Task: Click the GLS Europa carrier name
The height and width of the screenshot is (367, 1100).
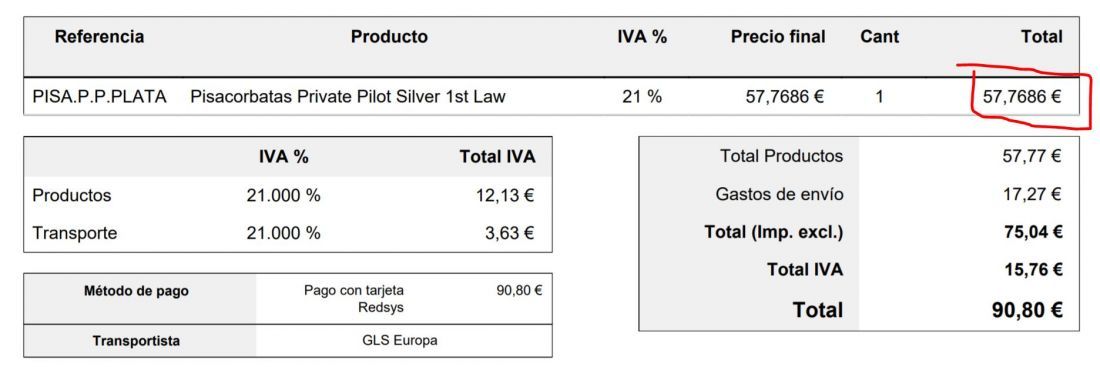Action: [x=400, y=340]
